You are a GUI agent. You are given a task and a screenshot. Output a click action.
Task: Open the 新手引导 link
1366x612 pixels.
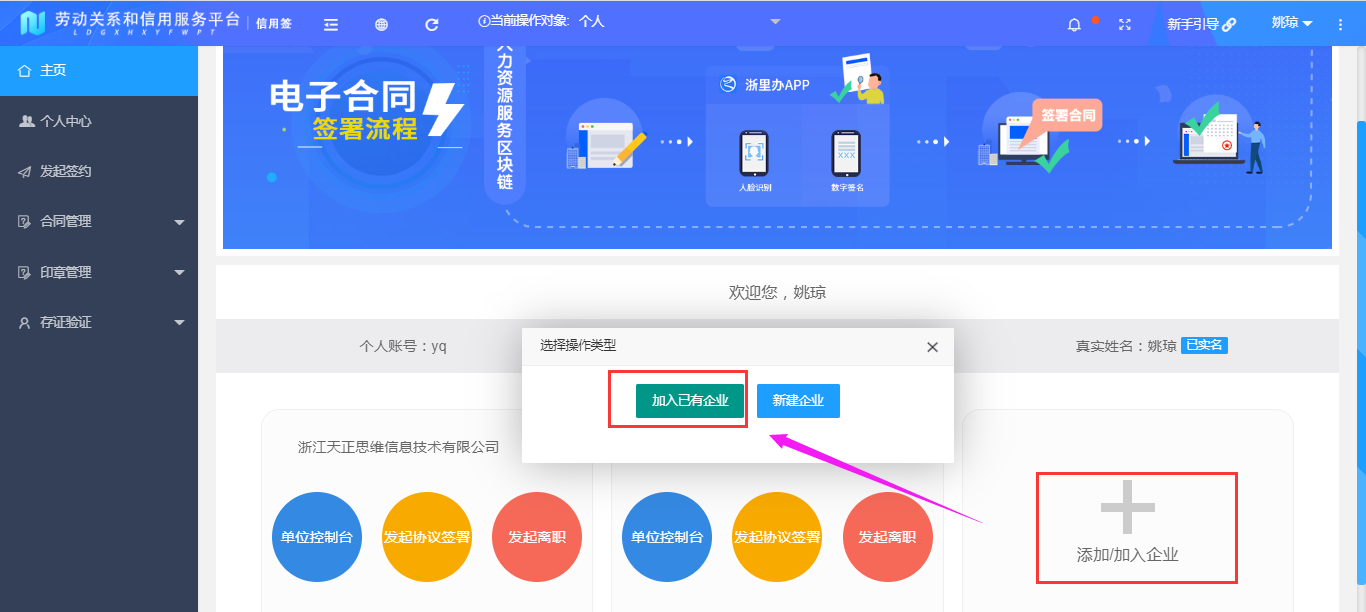click(1202, 25)
